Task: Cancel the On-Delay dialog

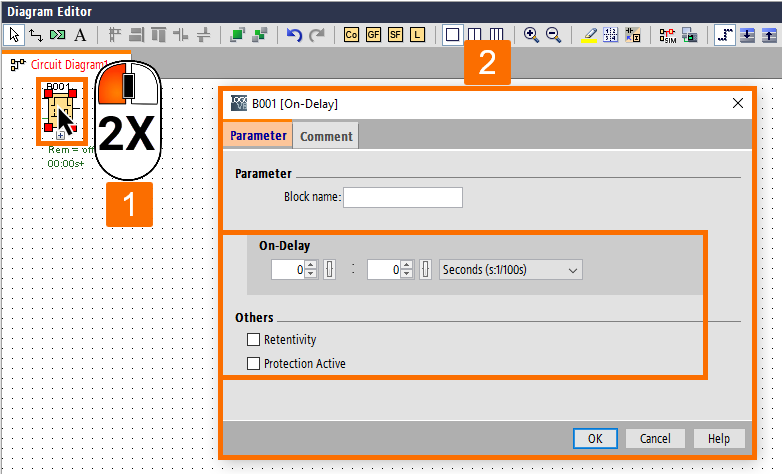Action: coord(655,438)
